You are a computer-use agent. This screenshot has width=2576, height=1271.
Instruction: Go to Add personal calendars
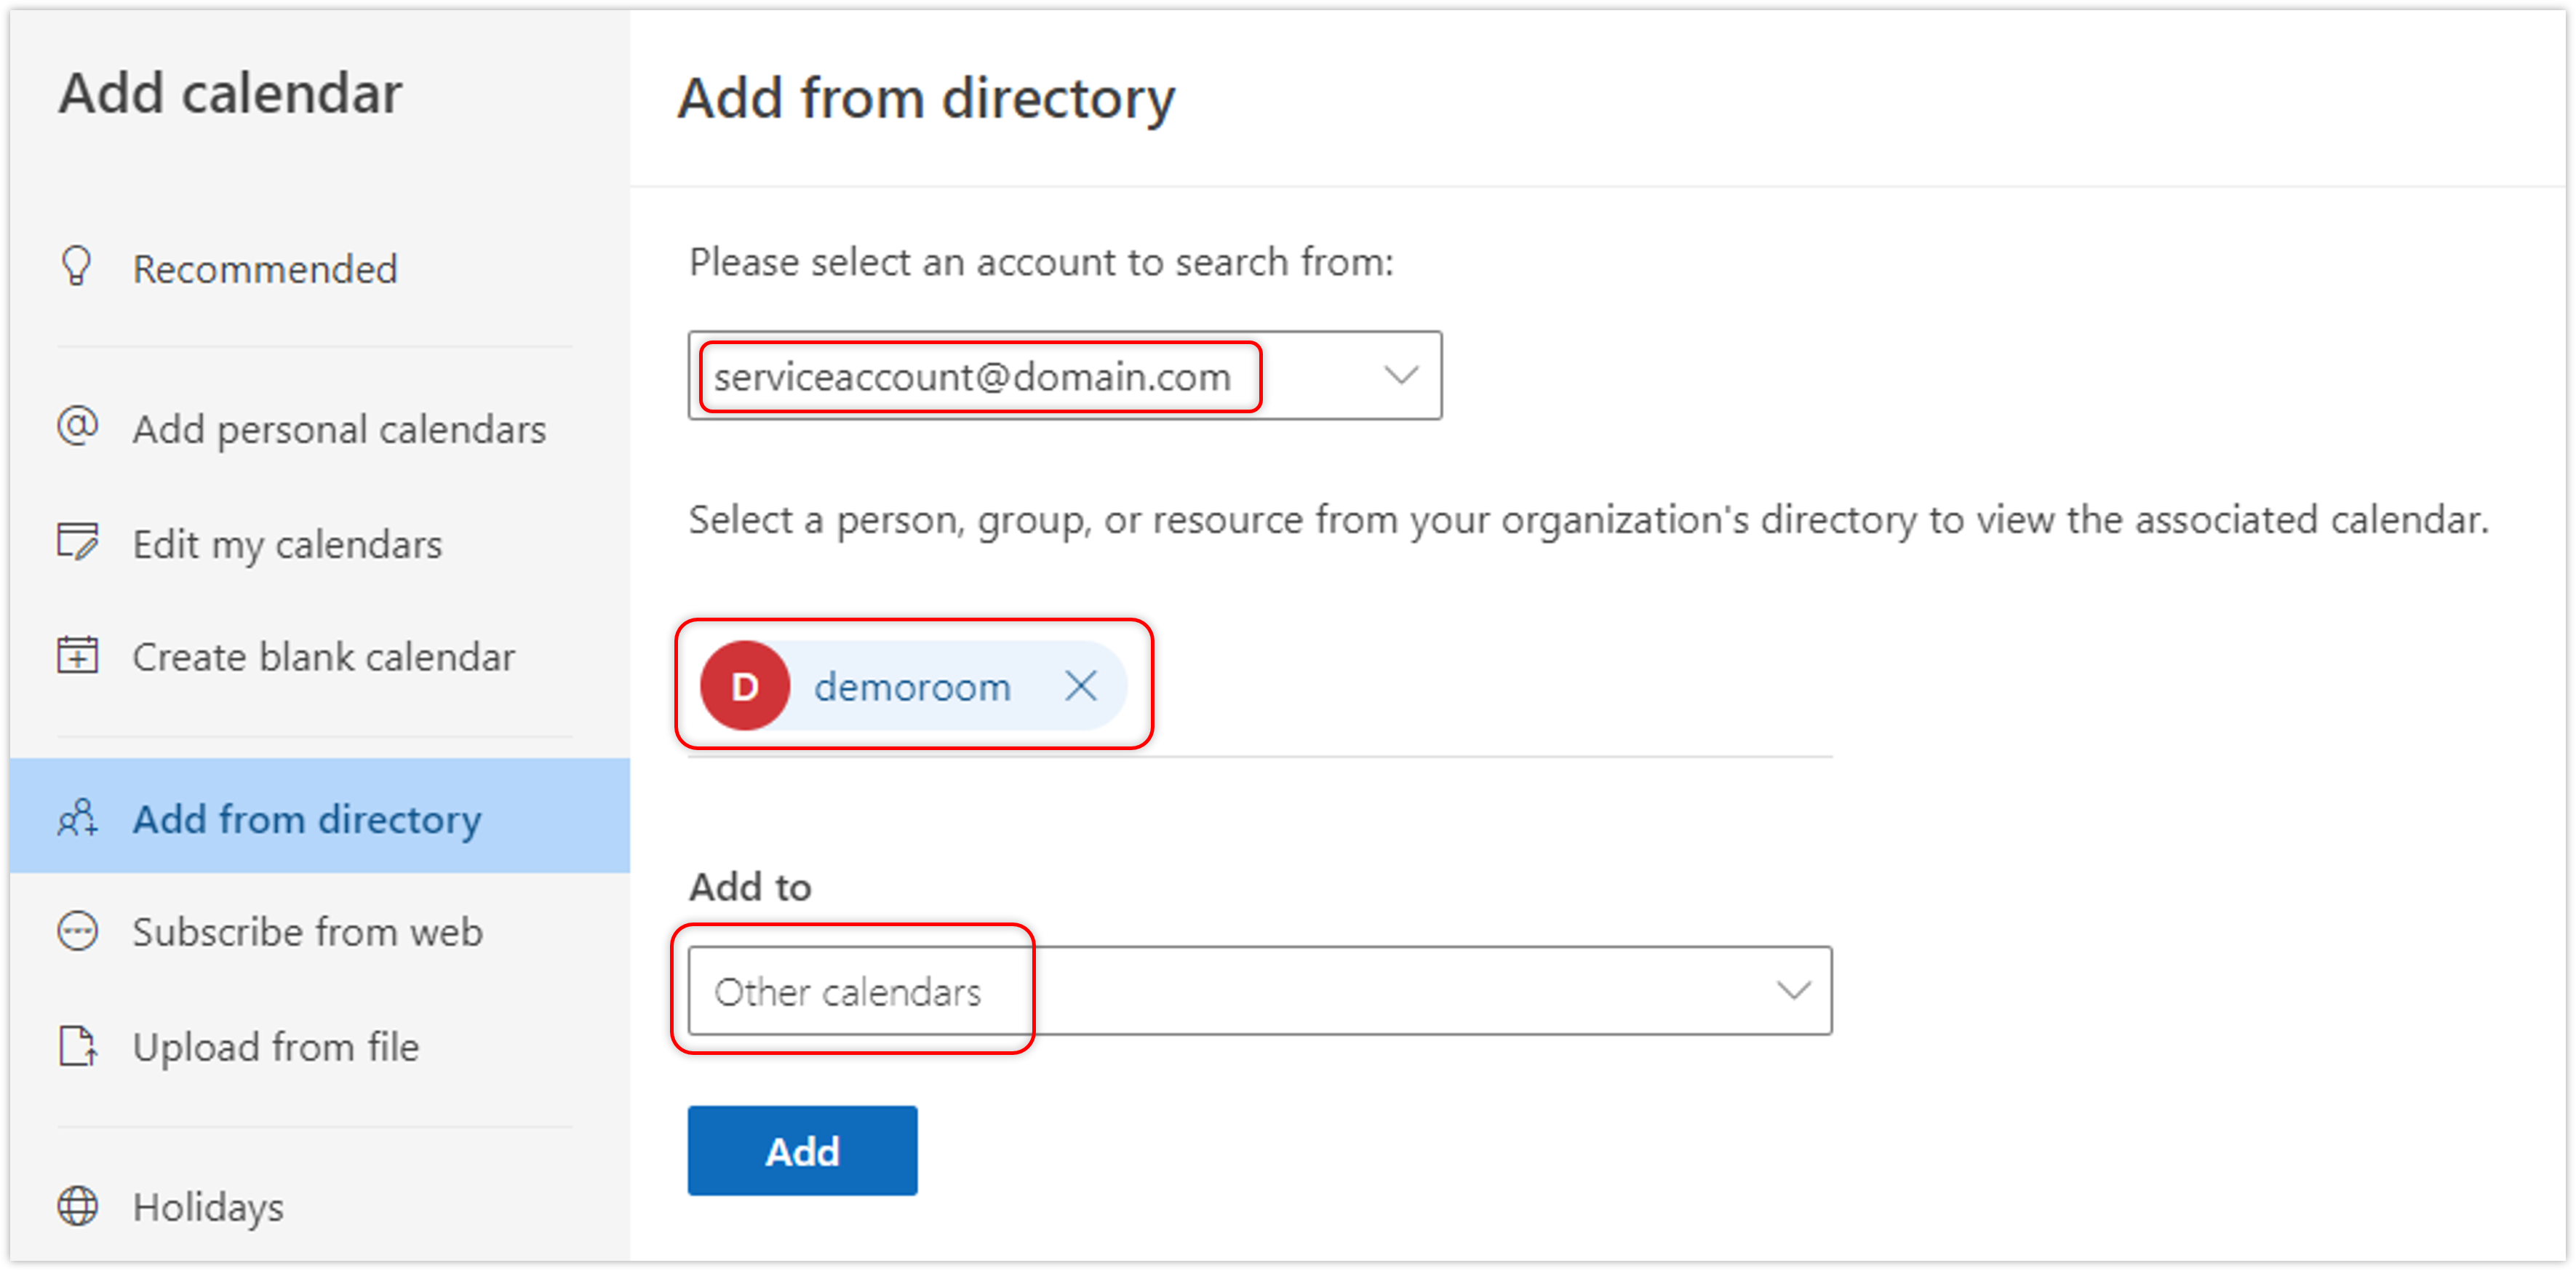coord(320,428)
